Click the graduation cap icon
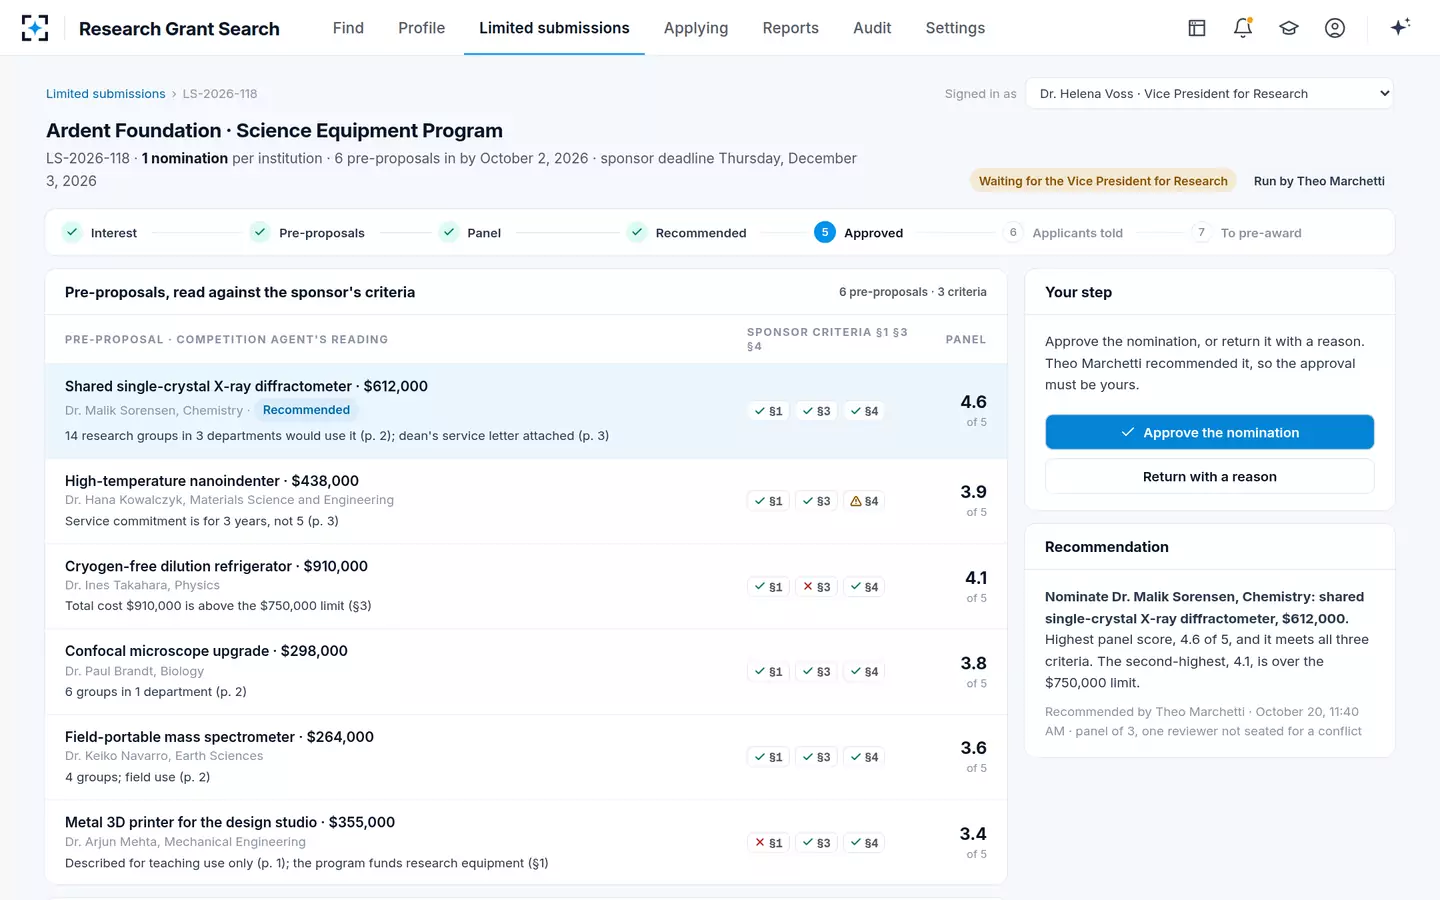 (x=1289, y=28)
